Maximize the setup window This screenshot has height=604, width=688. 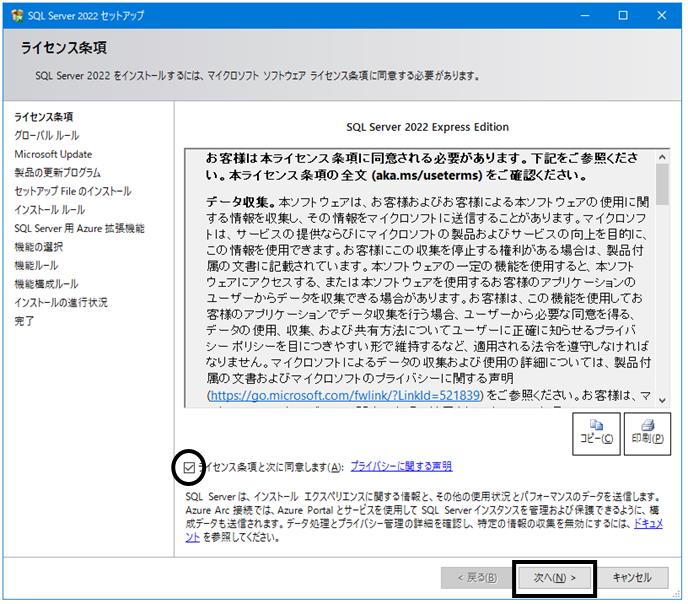[x=623, y=15]
